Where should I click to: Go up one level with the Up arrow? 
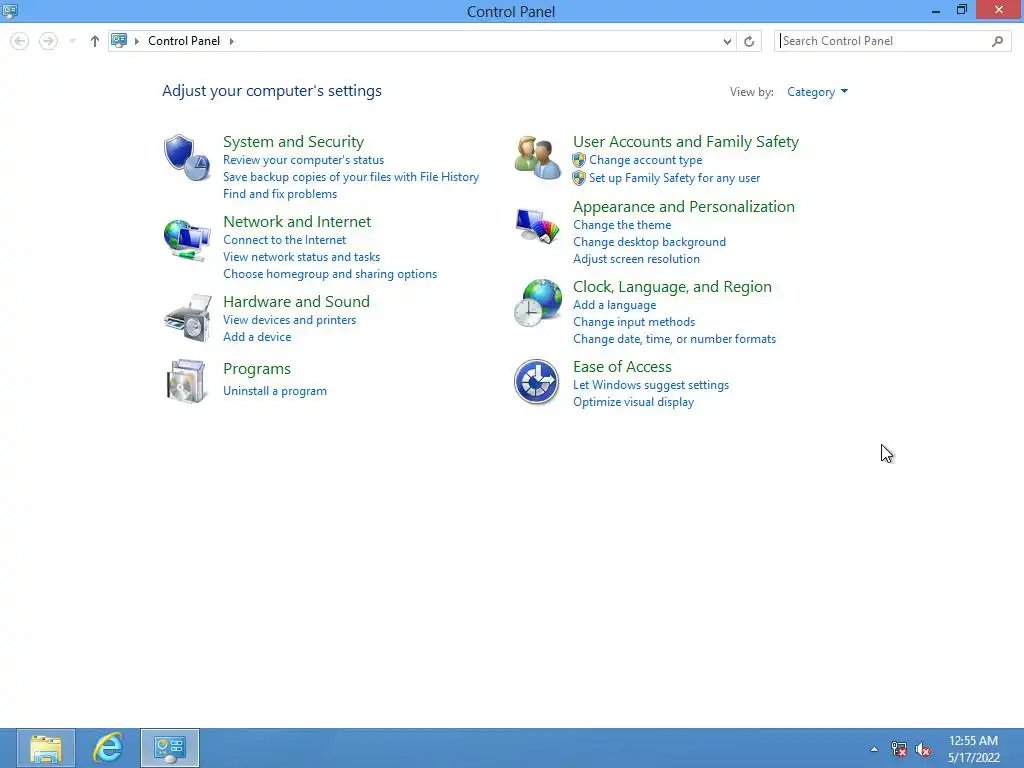click(x=95, y=41)
